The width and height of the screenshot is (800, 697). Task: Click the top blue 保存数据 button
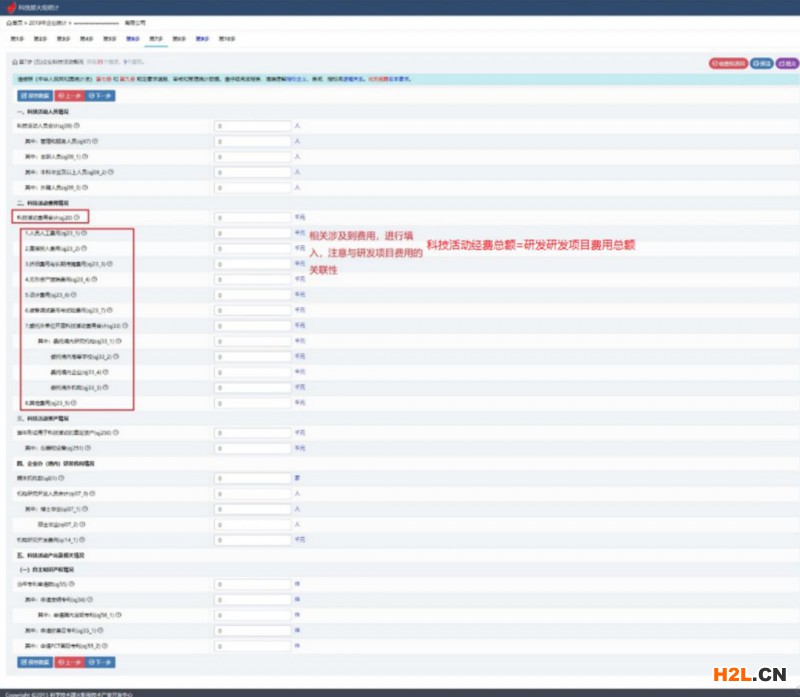[x=34, y=96]
